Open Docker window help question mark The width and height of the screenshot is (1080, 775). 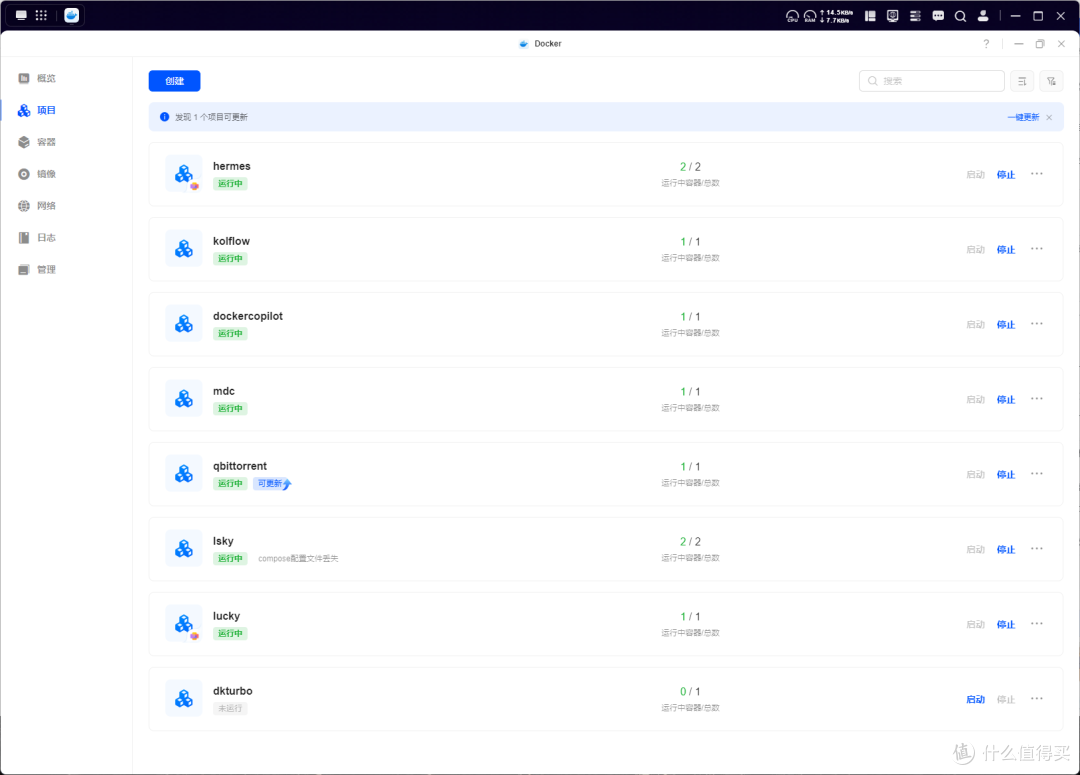(986, 43)
